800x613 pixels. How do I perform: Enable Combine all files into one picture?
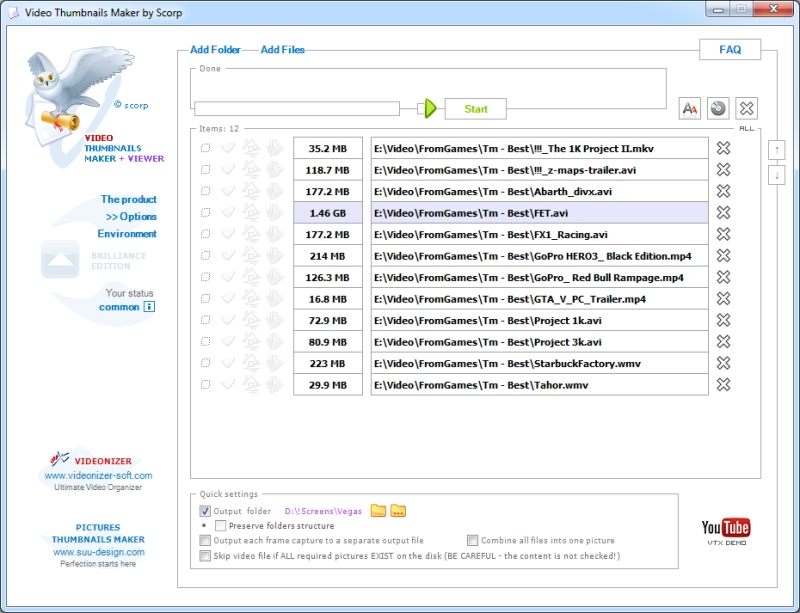click(473, 540)
